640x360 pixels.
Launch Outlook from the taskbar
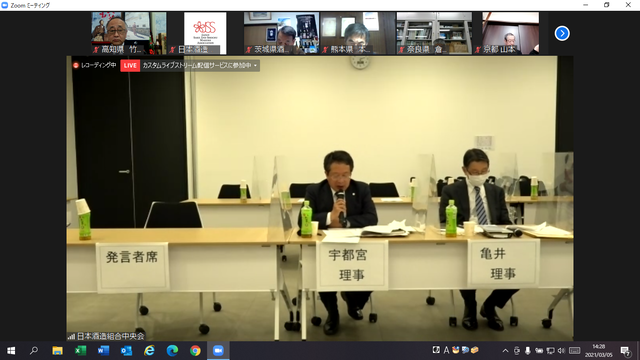(x=126, y=351)
